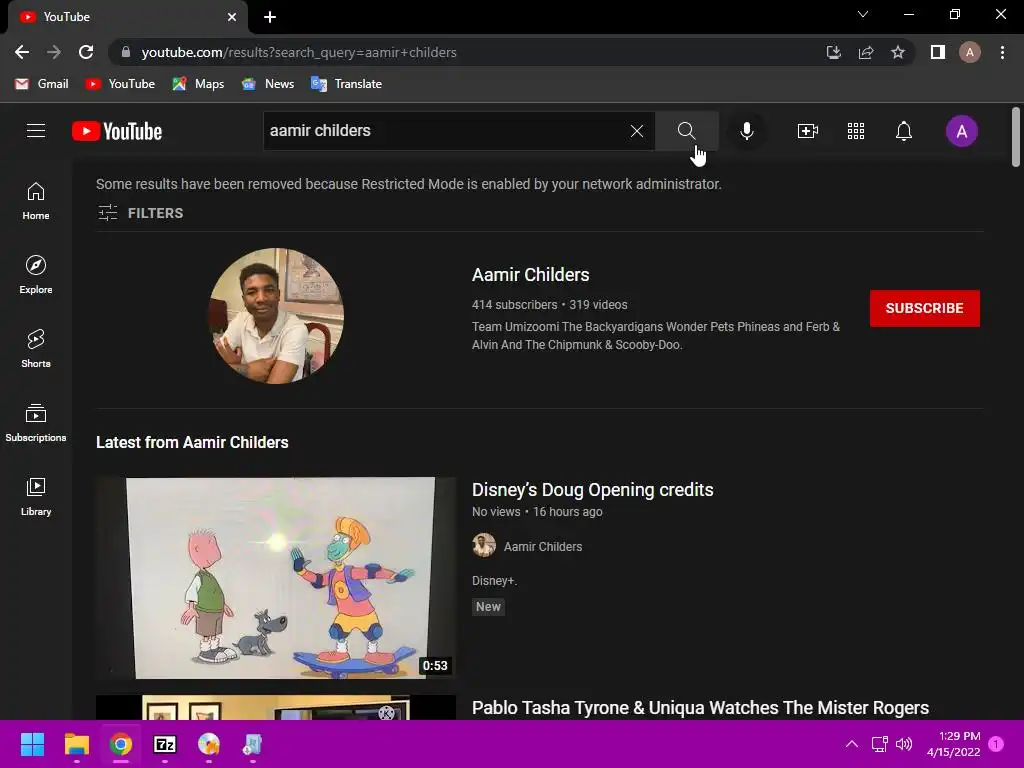This screenshot has width=1024, height=768.
Task: Open the Aamir Childers channel name in the channel card
Action: (x=530, y=275)
